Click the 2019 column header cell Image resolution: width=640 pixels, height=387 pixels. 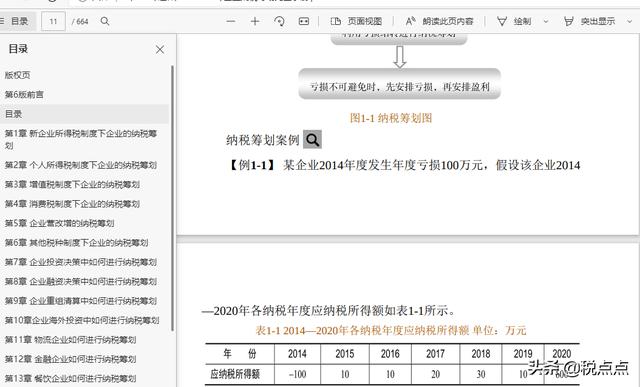click(x=523, y=354)
